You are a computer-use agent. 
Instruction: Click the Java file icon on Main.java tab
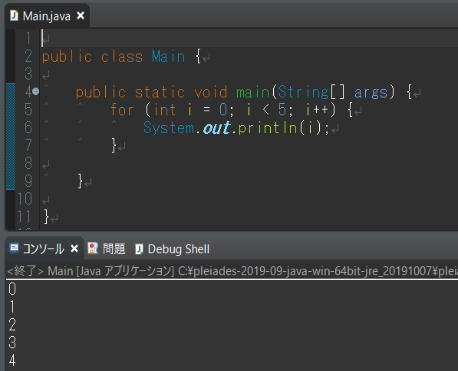[14, 16]
